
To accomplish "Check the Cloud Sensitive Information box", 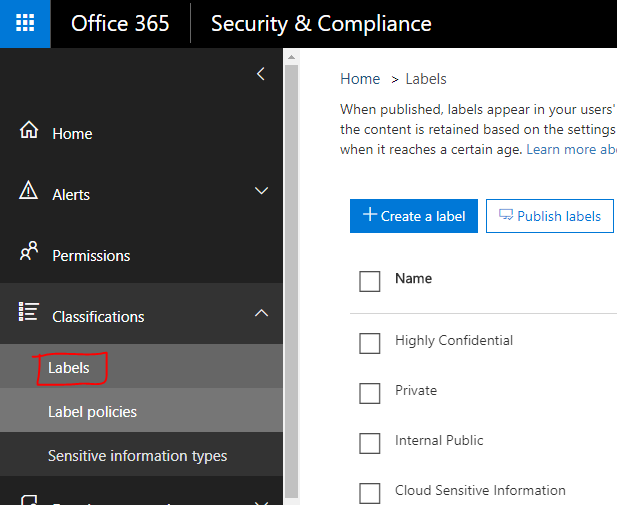I will [x=369, y=493].
